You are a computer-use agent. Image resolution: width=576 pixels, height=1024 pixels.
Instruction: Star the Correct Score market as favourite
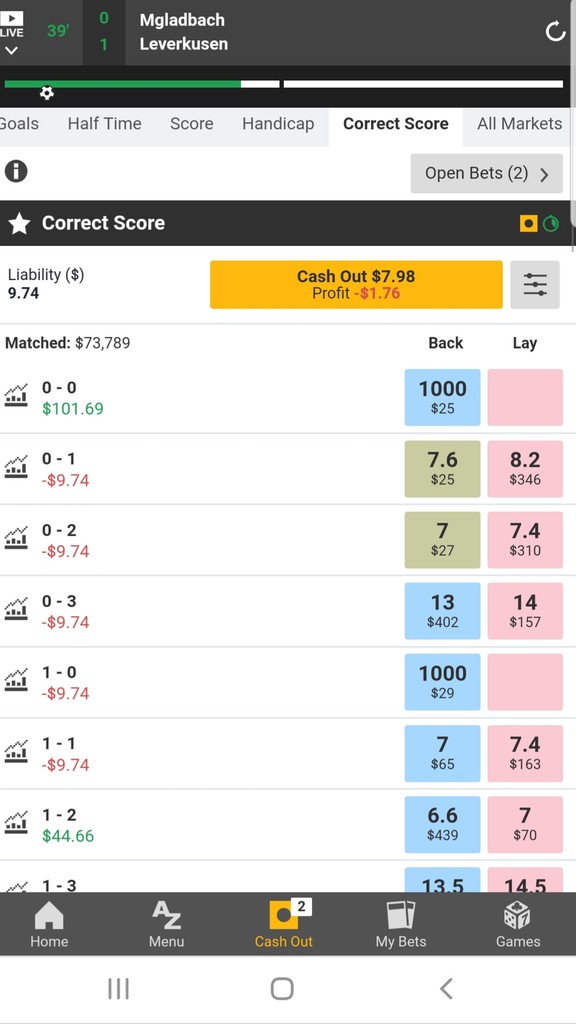click(x=20, y=223)
